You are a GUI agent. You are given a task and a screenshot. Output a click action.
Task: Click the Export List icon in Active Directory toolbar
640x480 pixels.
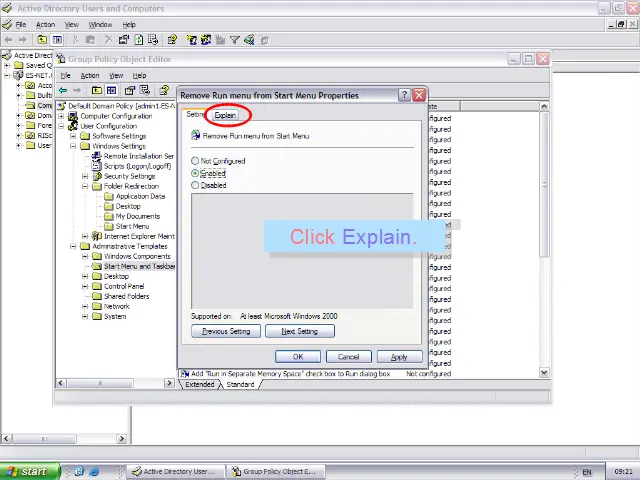(x=153, y=40)
